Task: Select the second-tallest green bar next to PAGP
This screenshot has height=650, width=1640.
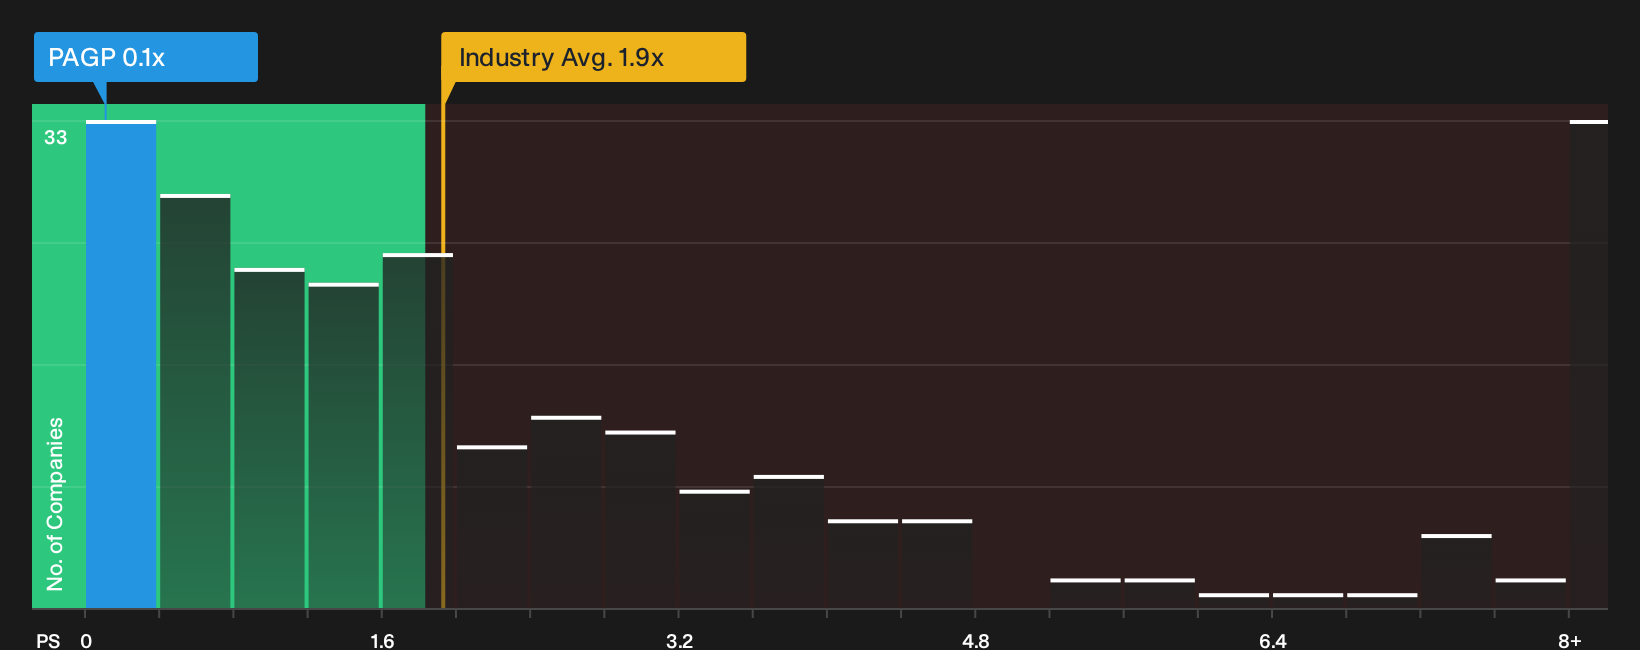Action: (195, 401)
